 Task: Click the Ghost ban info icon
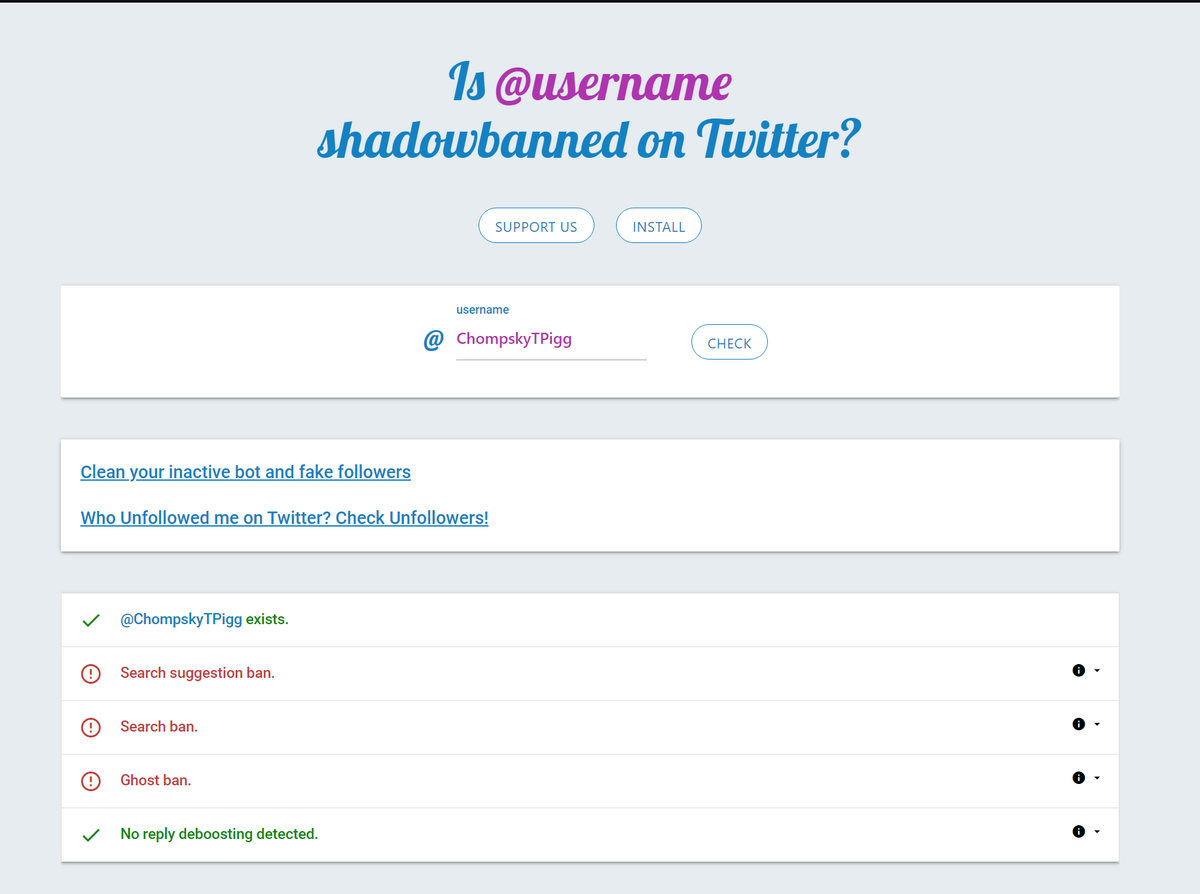(1078, 778)
